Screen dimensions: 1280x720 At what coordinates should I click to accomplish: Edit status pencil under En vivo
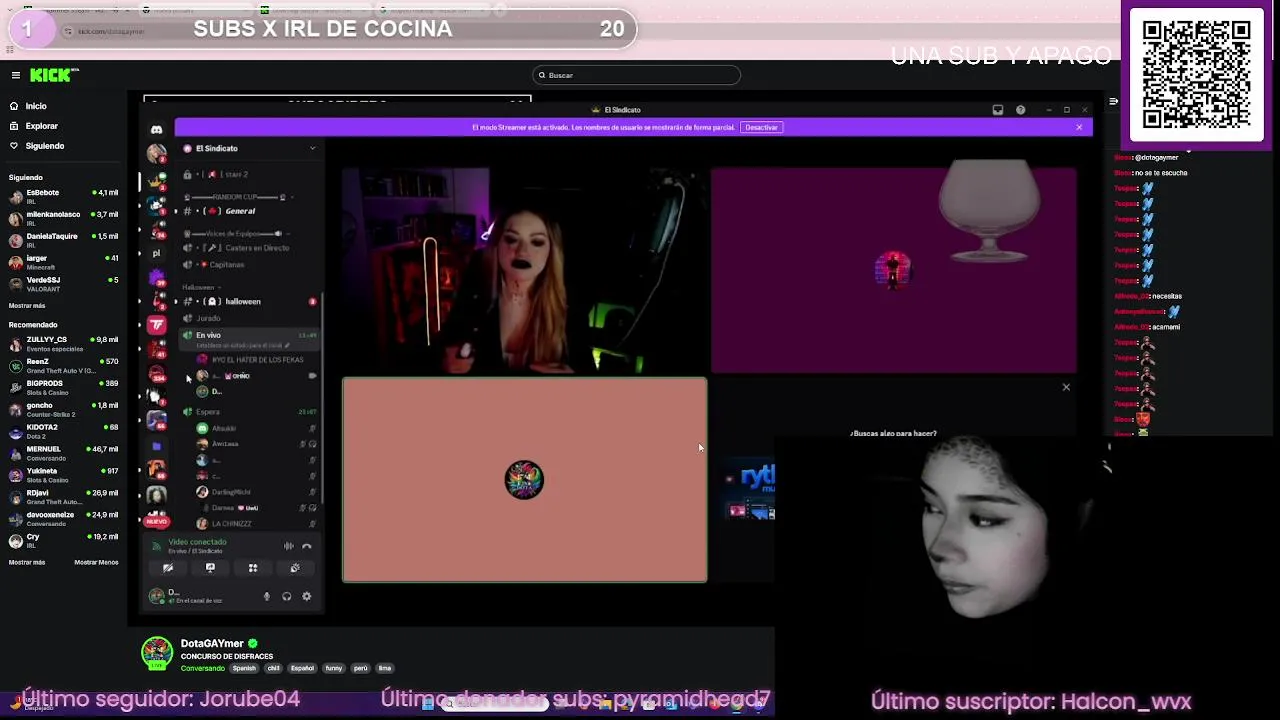coord(287,346)
